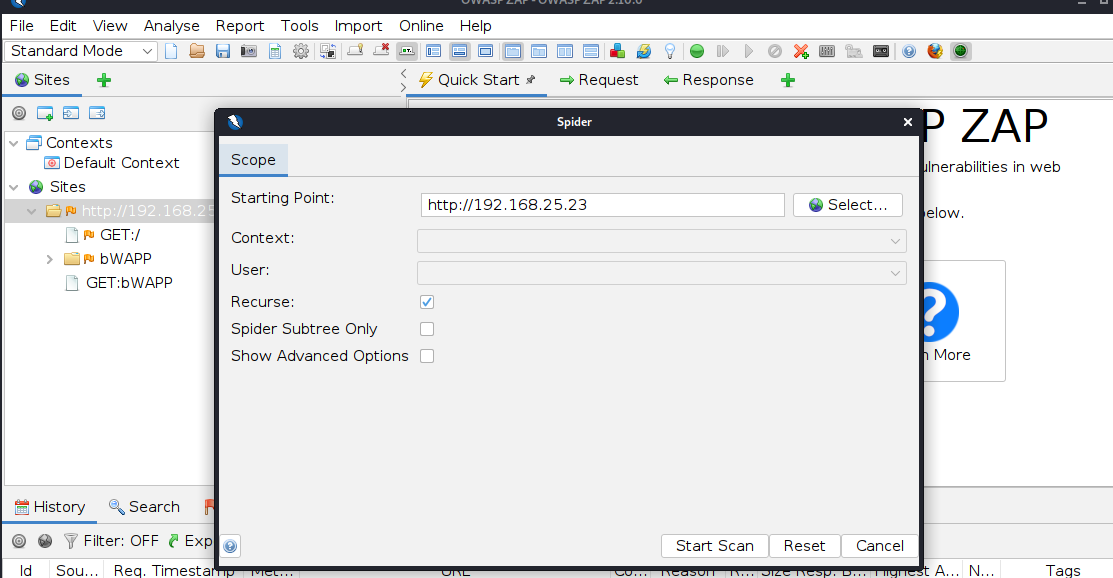Viewport: 1113px width, 578px height.
Task: Expand the bWAPP folder node
Action: (x=49, y=259)
